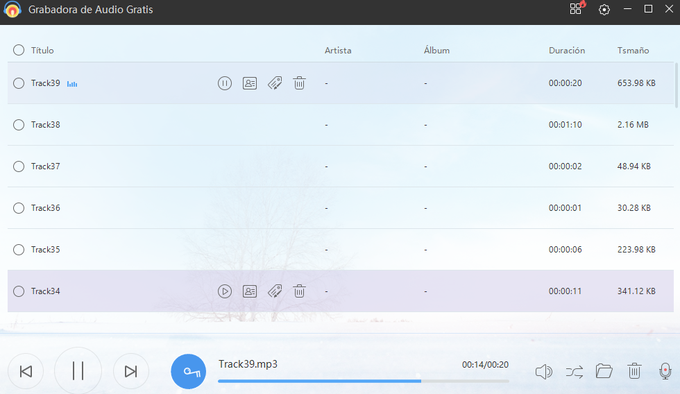This screenshot has height=394, width=680.
Task: Open the volume speaker control
Action: [543, 371]
